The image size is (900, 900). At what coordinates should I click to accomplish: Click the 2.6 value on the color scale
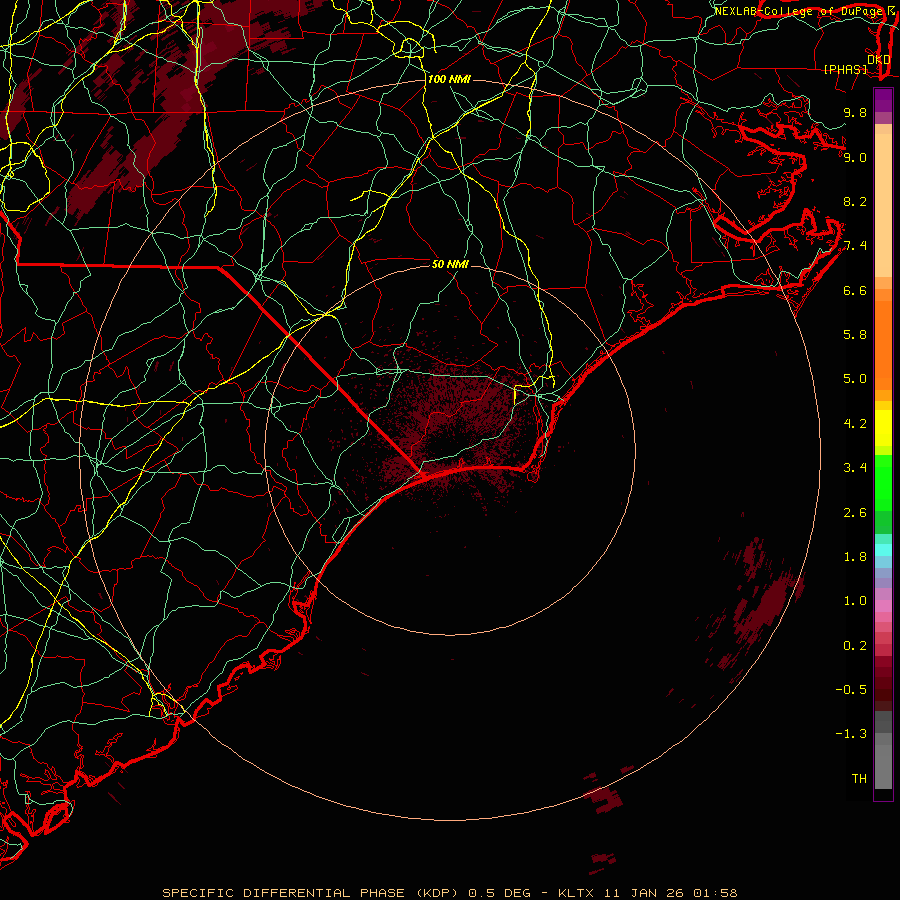tap(855, 513)
